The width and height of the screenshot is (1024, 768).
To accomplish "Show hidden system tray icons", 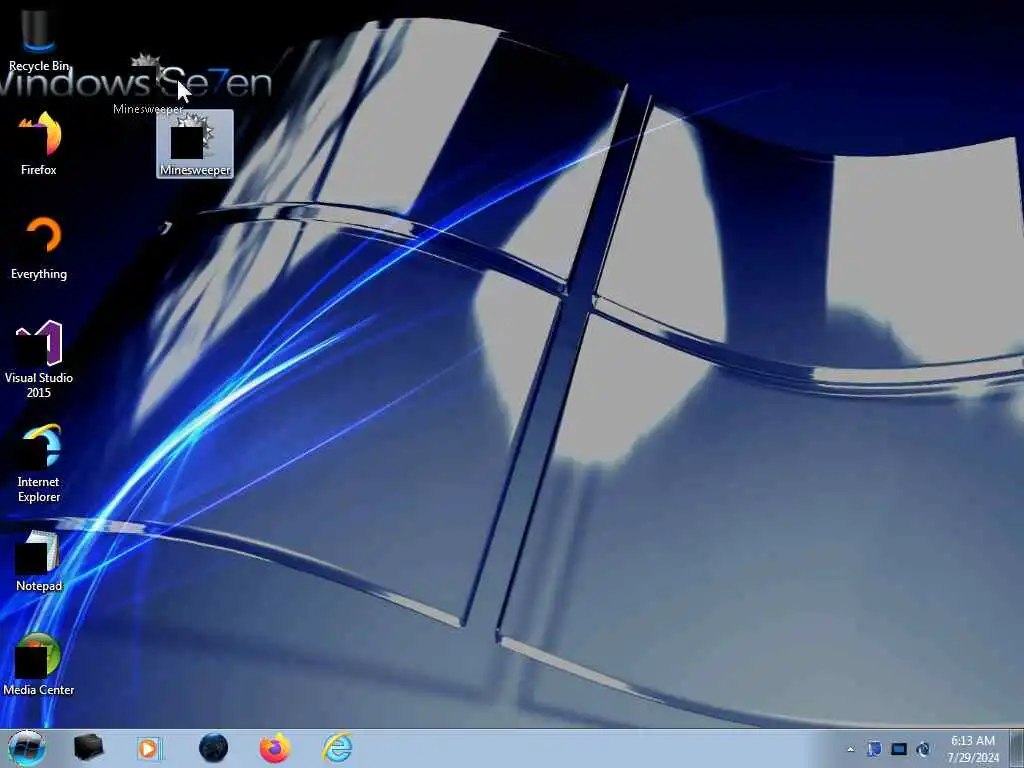I will (850, 750).
